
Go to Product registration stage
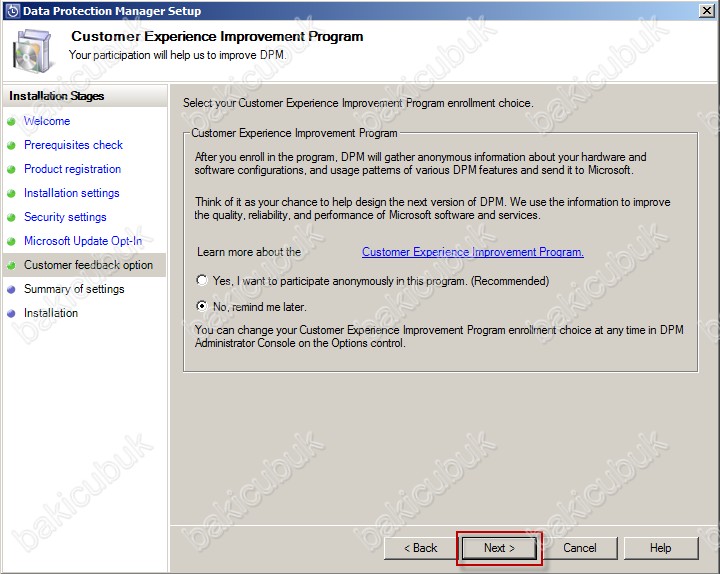pyautogui.click(x=73, y=169)
